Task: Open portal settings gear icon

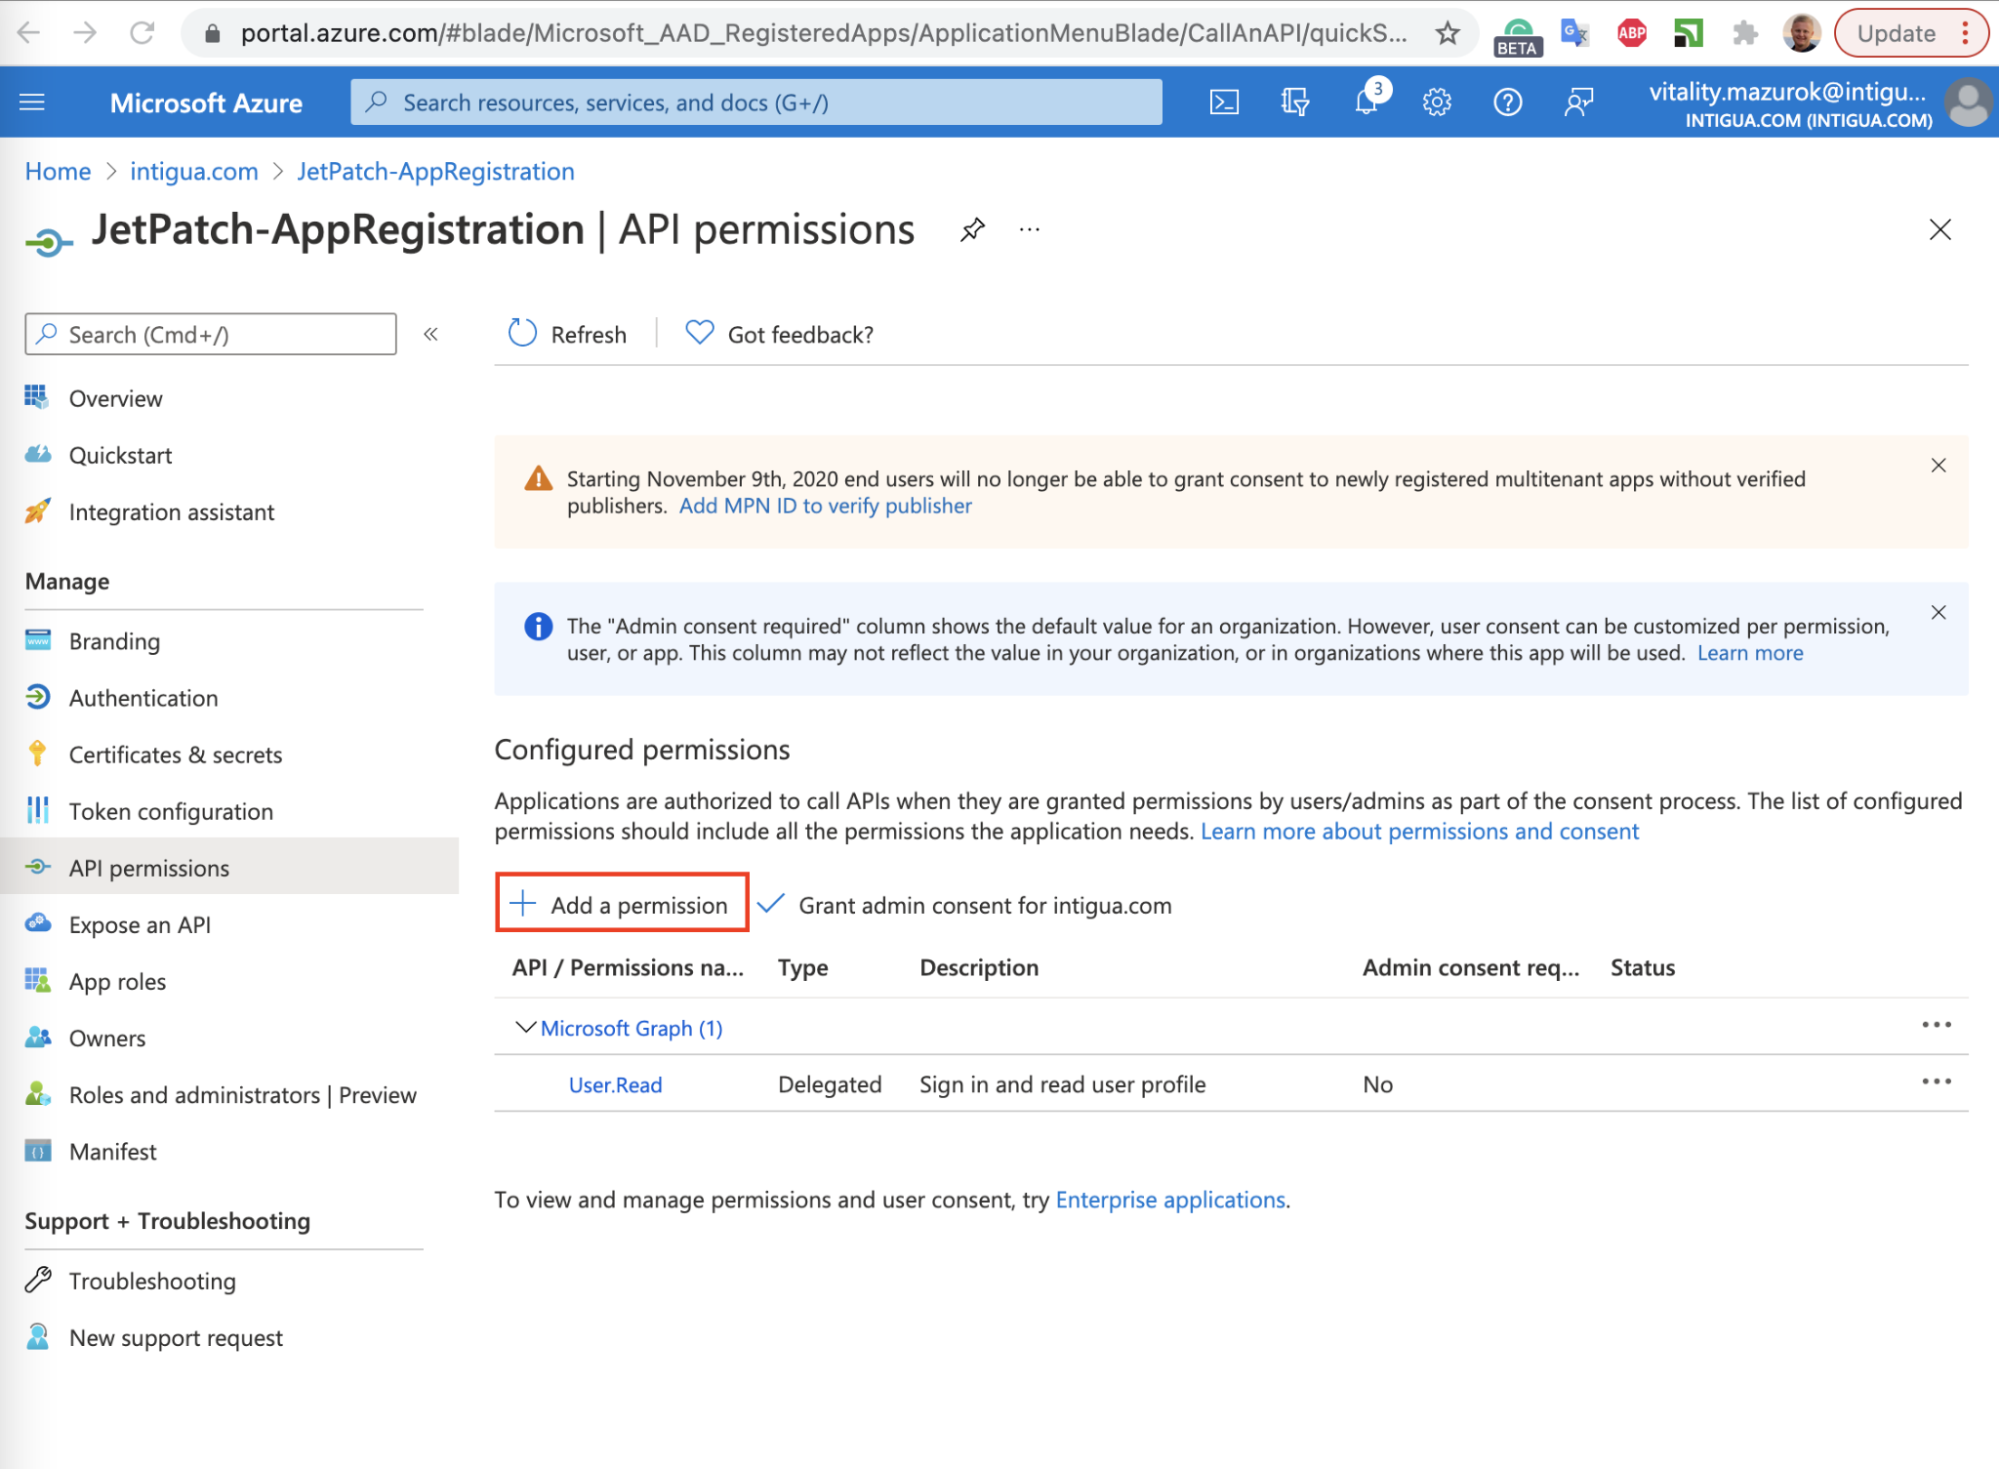Action: point(1437,102)
